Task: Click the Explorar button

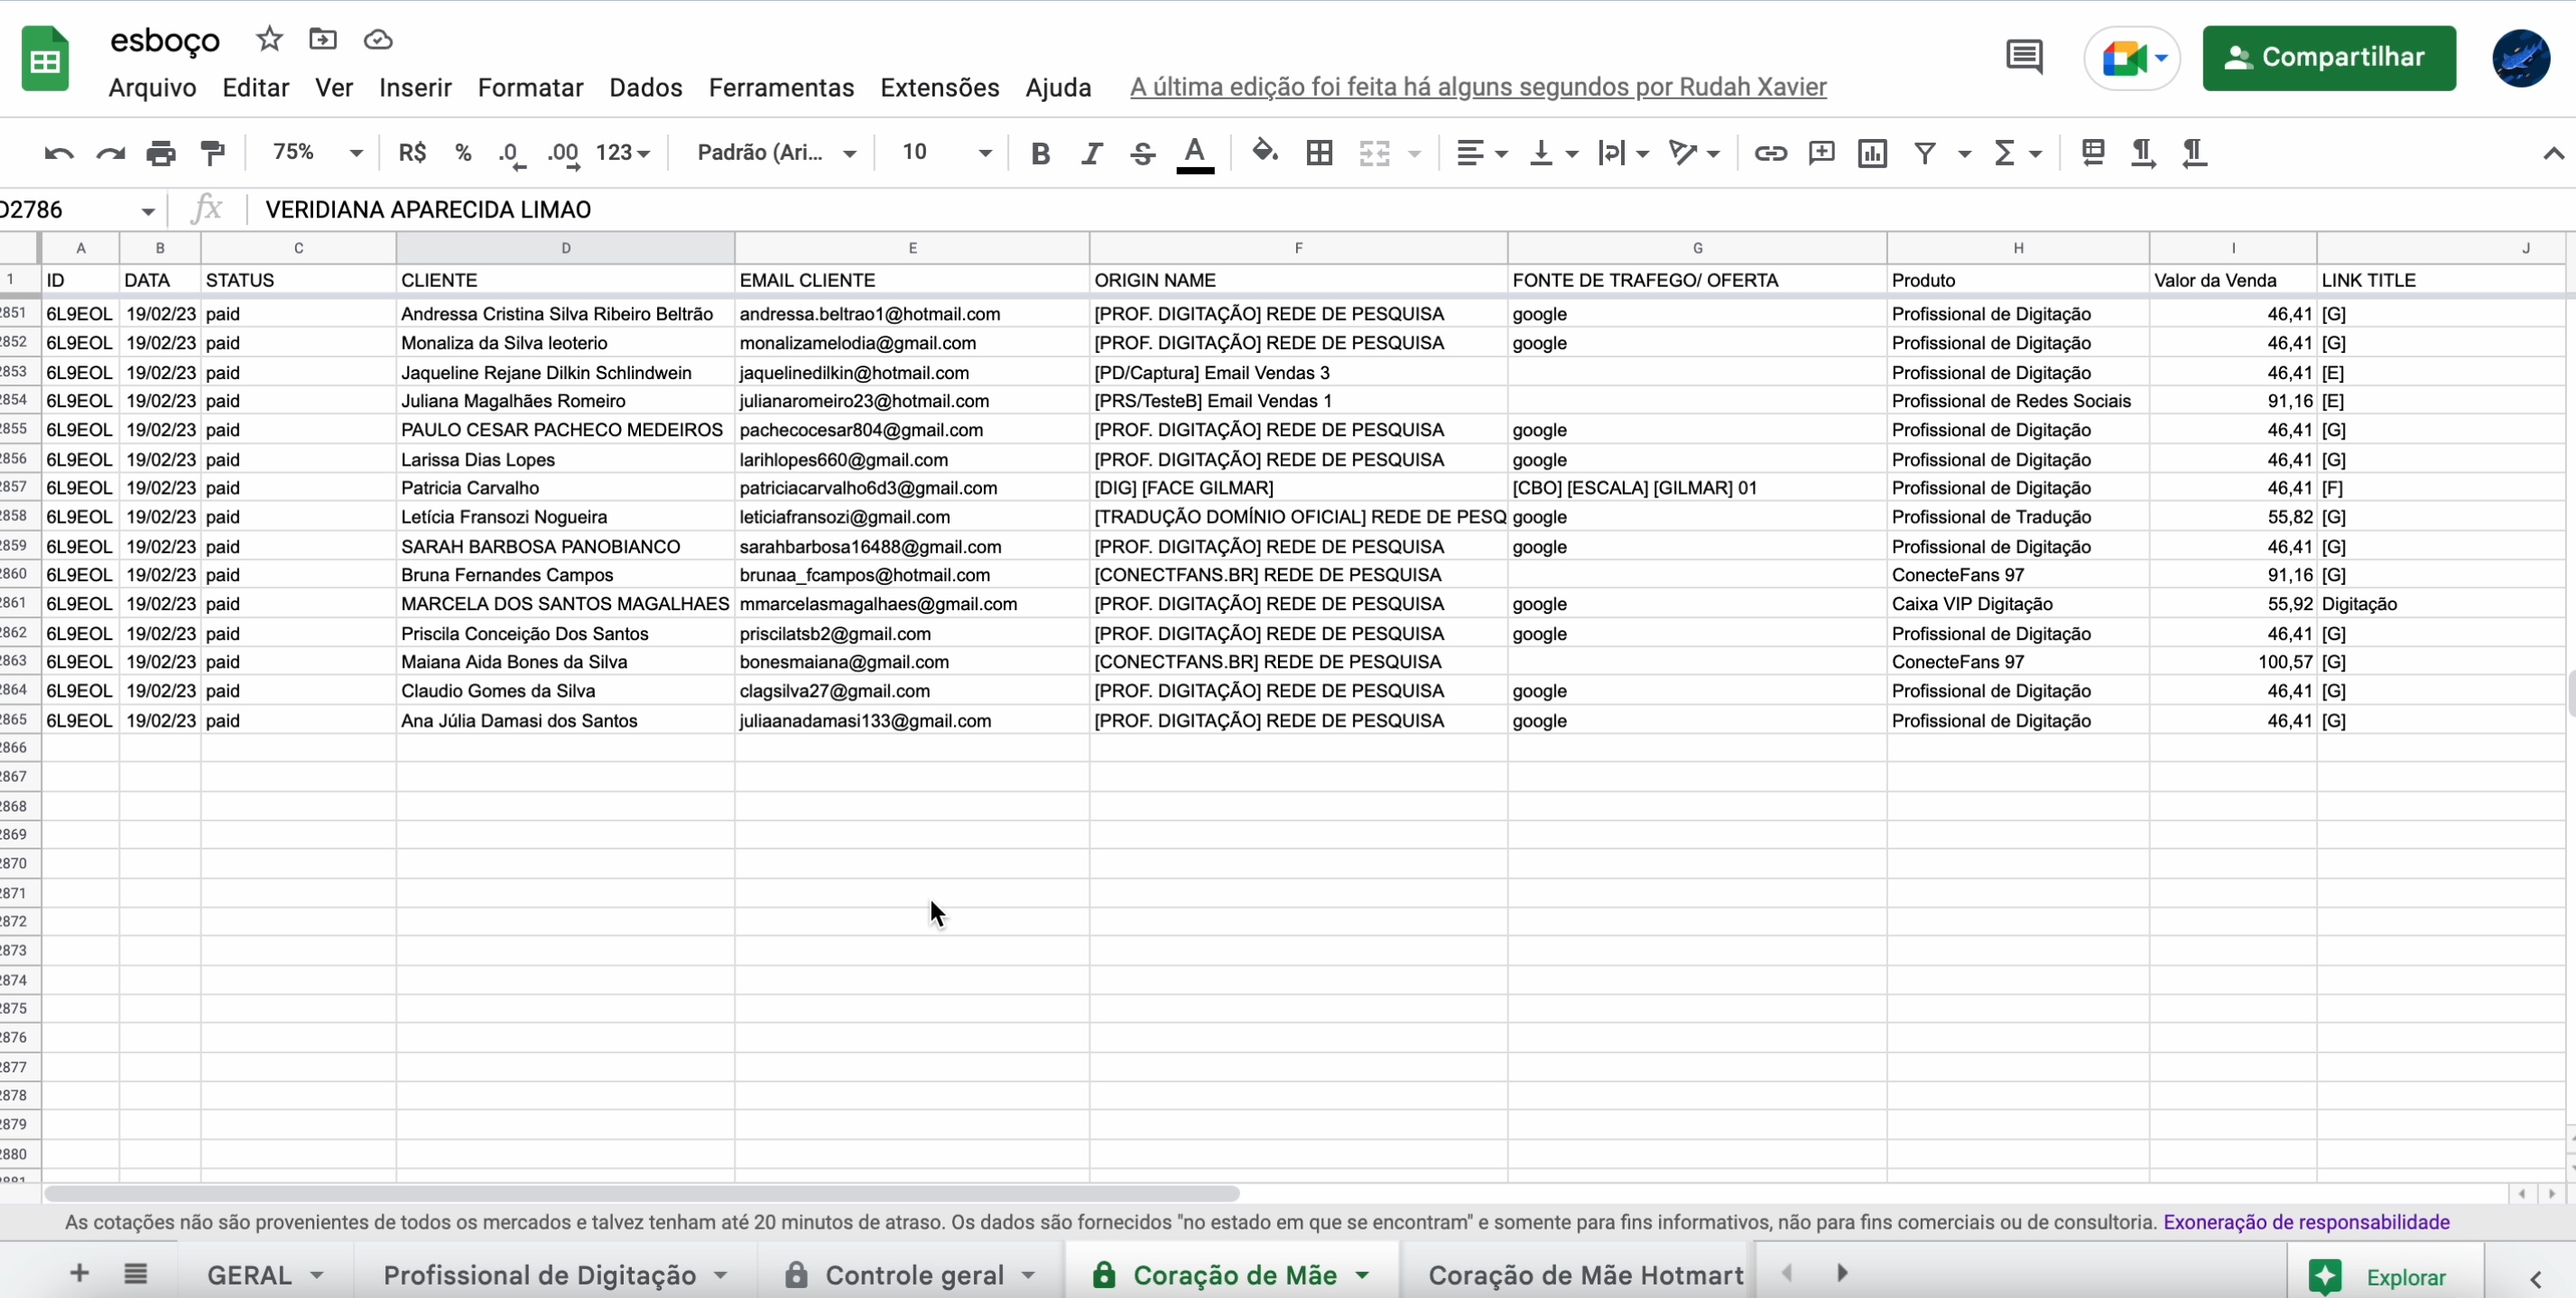Action: [2383, 1276]
